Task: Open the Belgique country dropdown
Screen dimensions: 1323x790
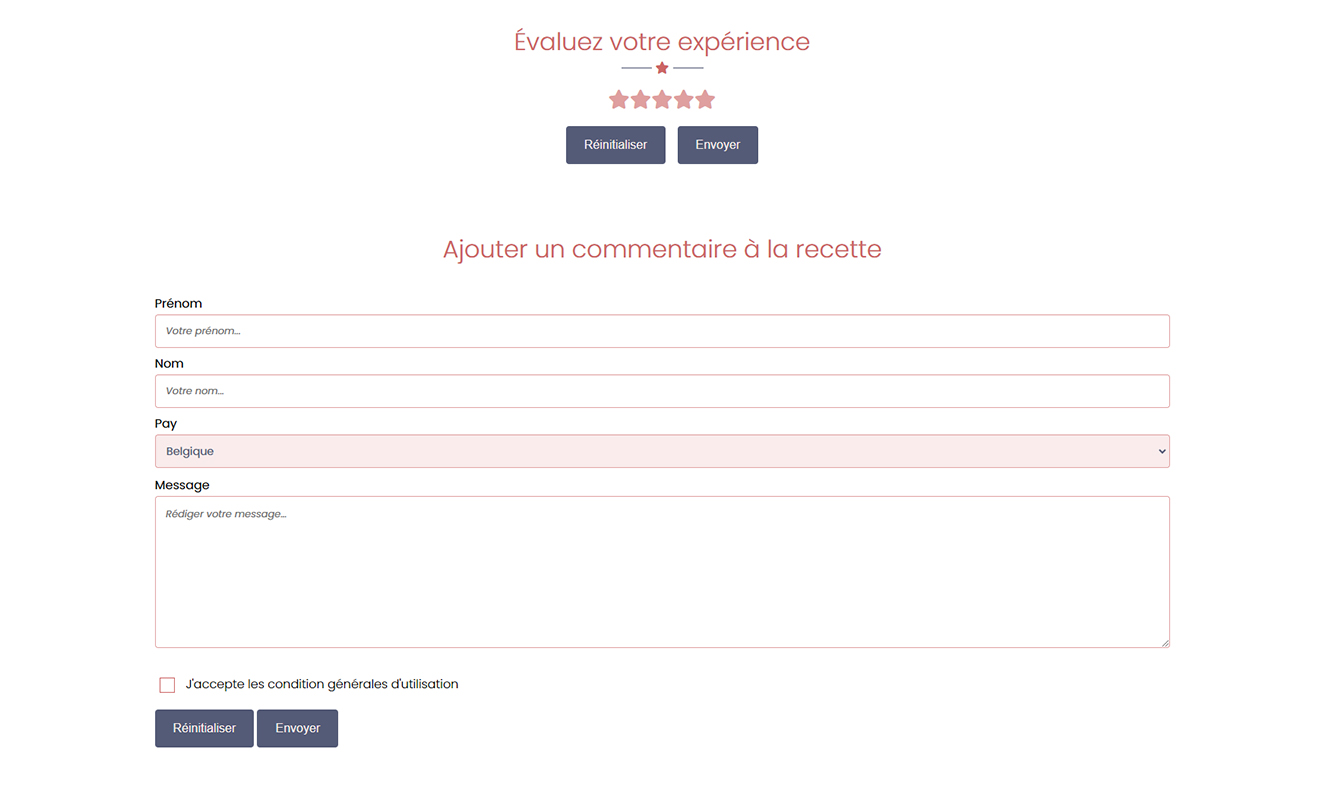Action: [662, 451]
